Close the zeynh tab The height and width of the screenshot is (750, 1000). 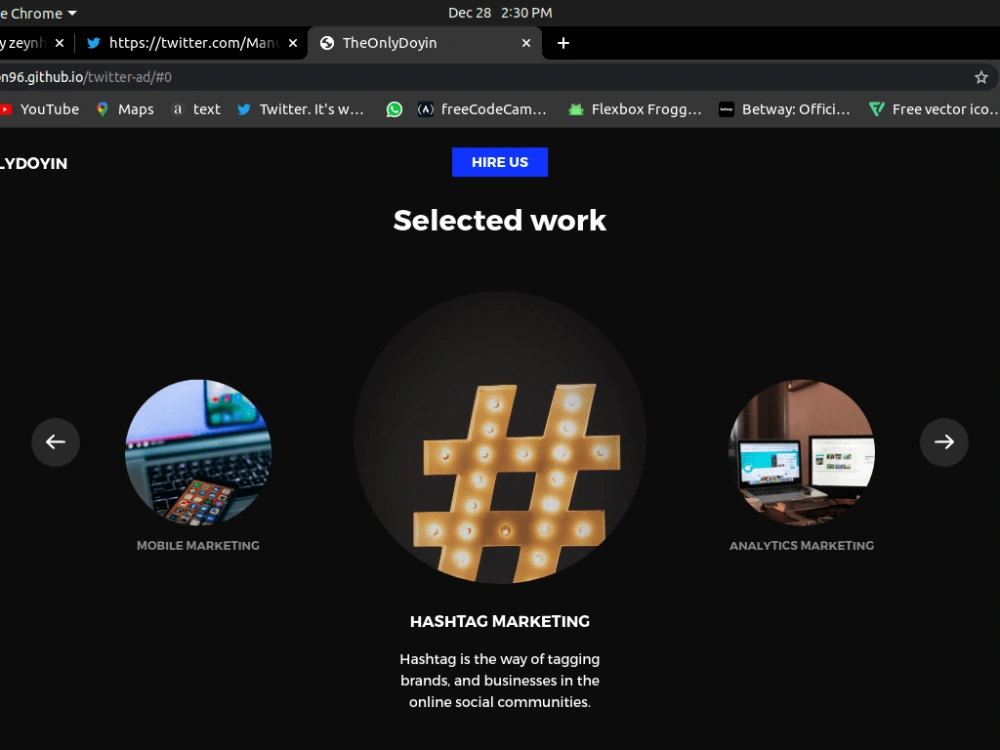59,43
